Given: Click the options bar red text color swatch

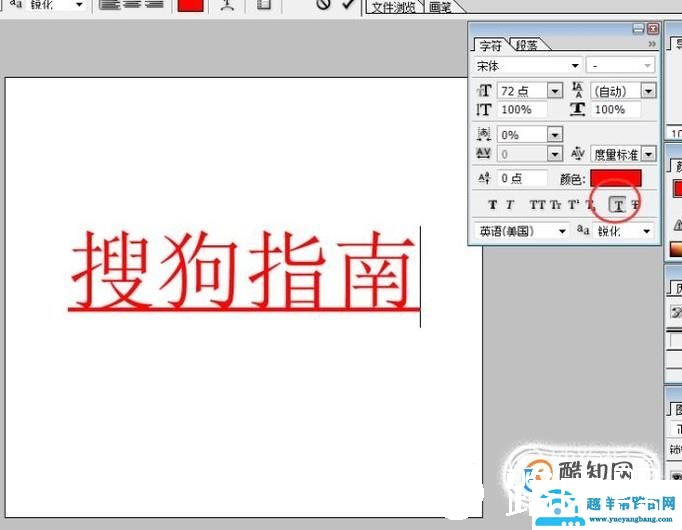Looking at the screenshot, I should (191, 5).
